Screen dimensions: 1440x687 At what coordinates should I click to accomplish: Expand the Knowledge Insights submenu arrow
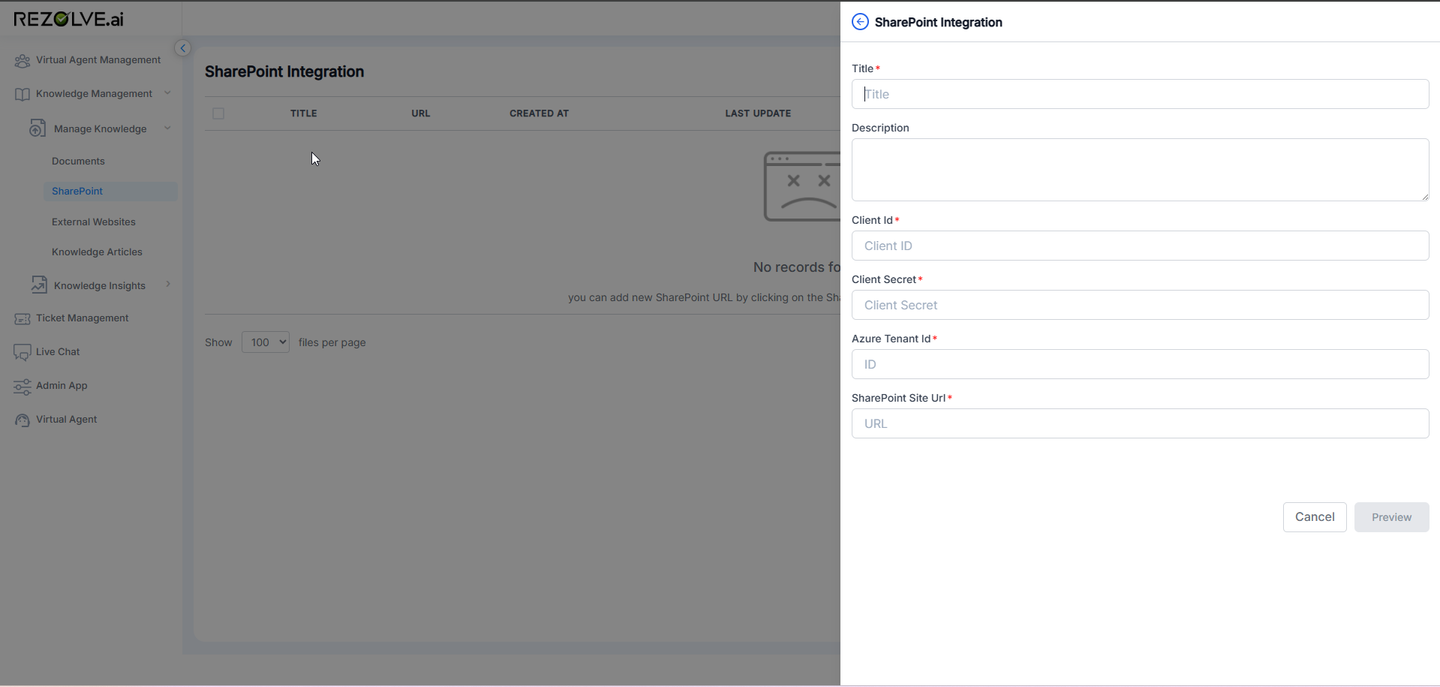(167, 285)
